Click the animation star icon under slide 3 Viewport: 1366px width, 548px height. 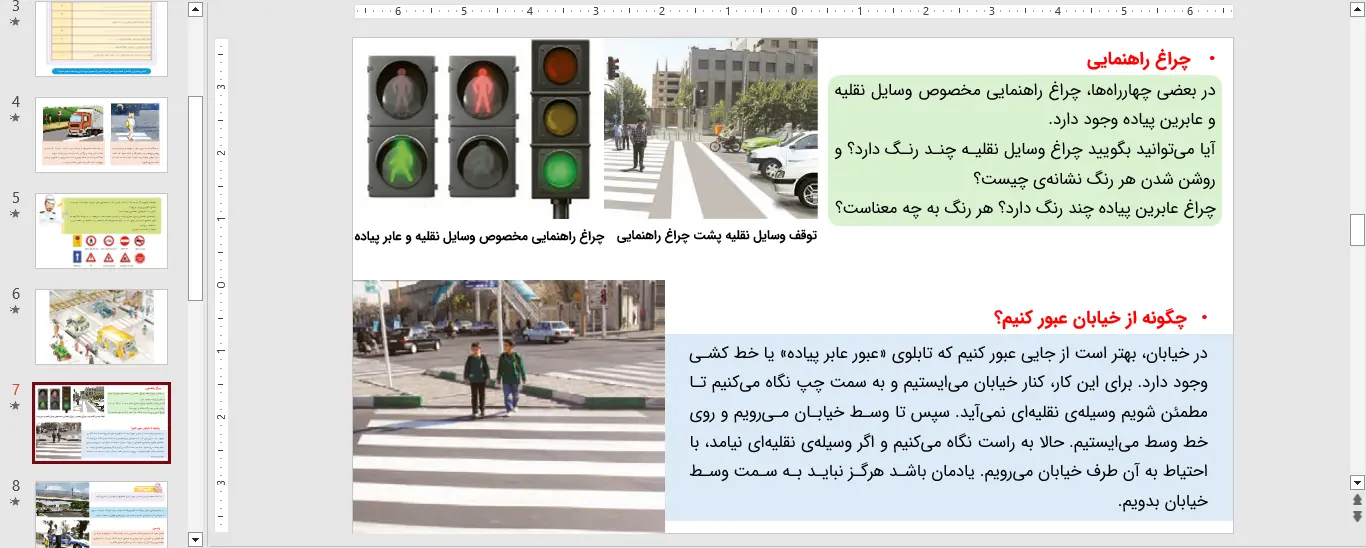point(15,21)
